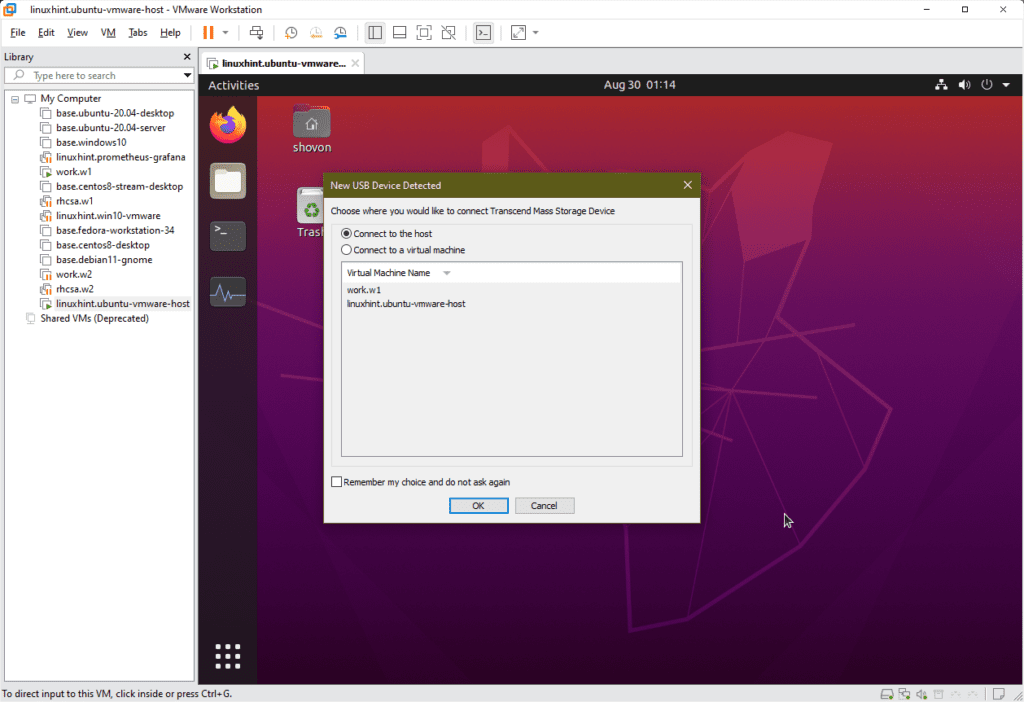Open the pause button dropdown arrow
This screenshot has height=702, width=1024.
[224, 32]
